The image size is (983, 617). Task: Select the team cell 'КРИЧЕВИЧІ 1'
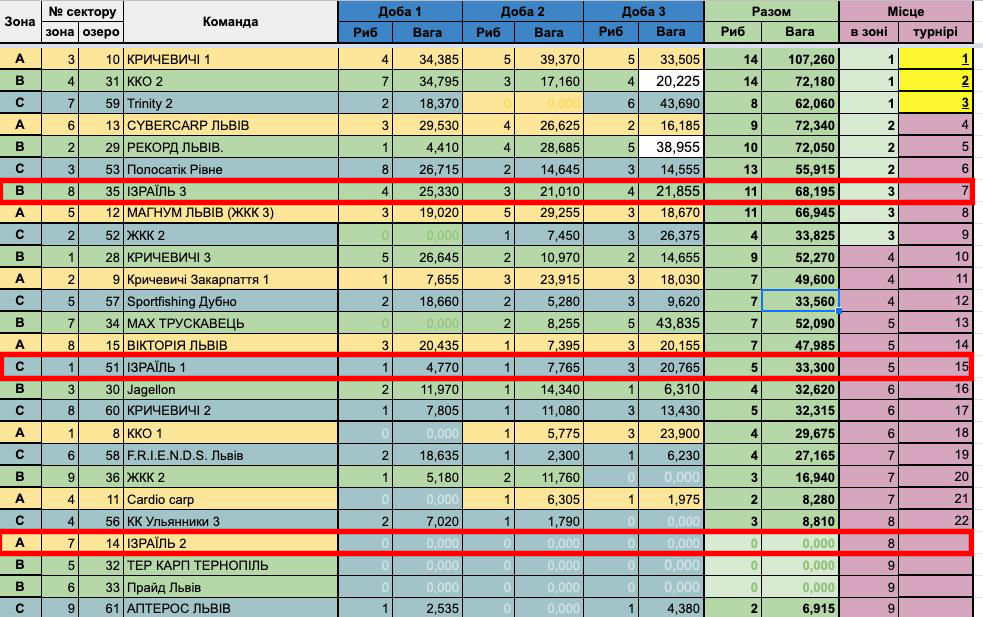[231, 59]
